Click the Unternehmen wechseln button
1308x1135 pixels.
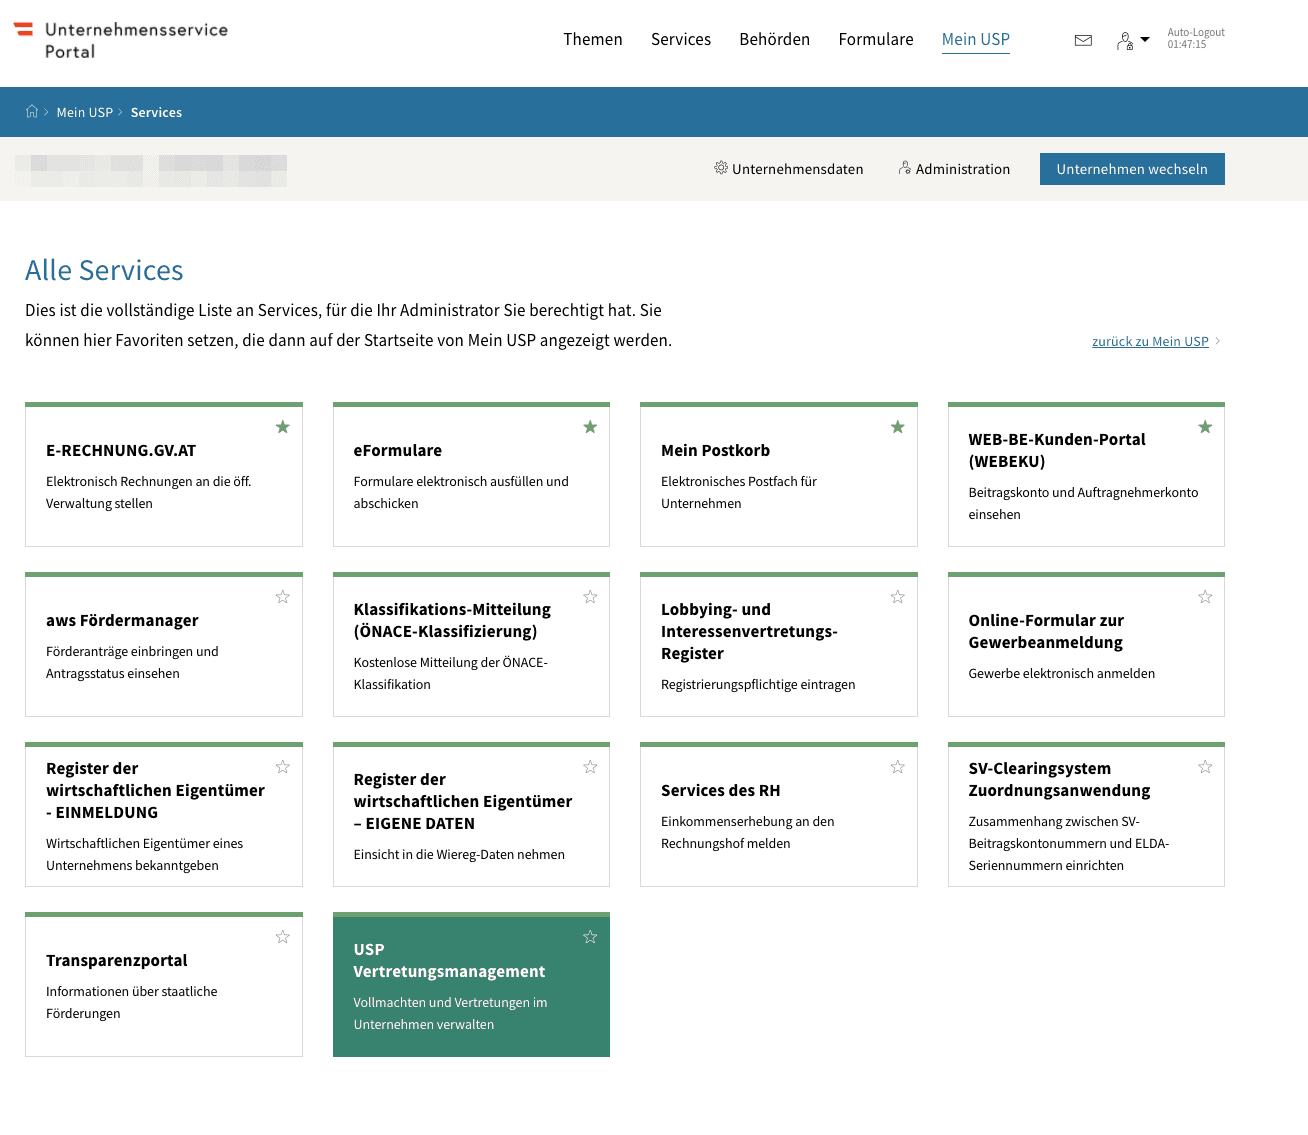click(1132, 169)
